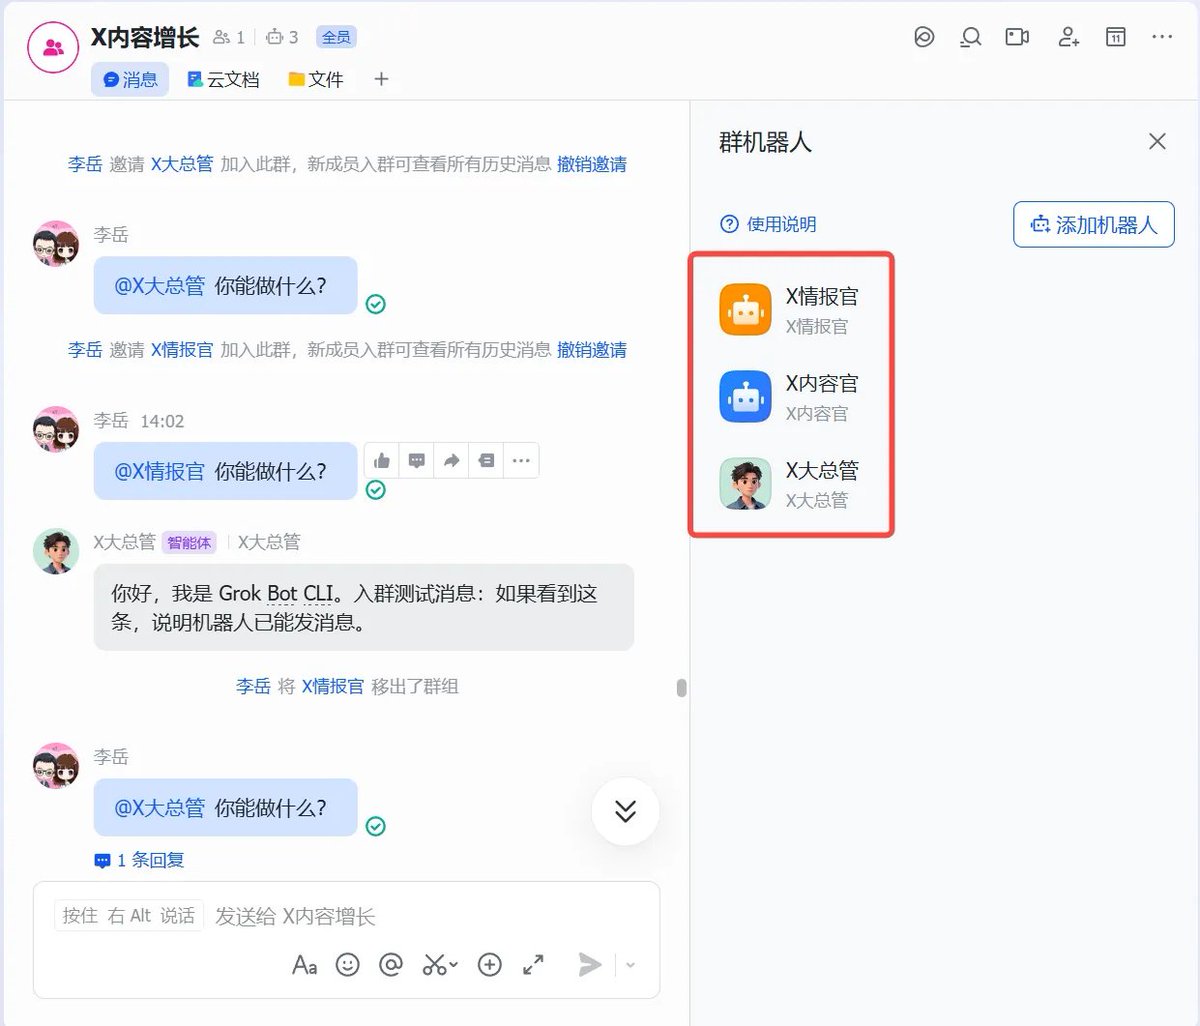Expand the message editor
This screenshot has width=1200, height=1026.
click(x=533, y=965)
